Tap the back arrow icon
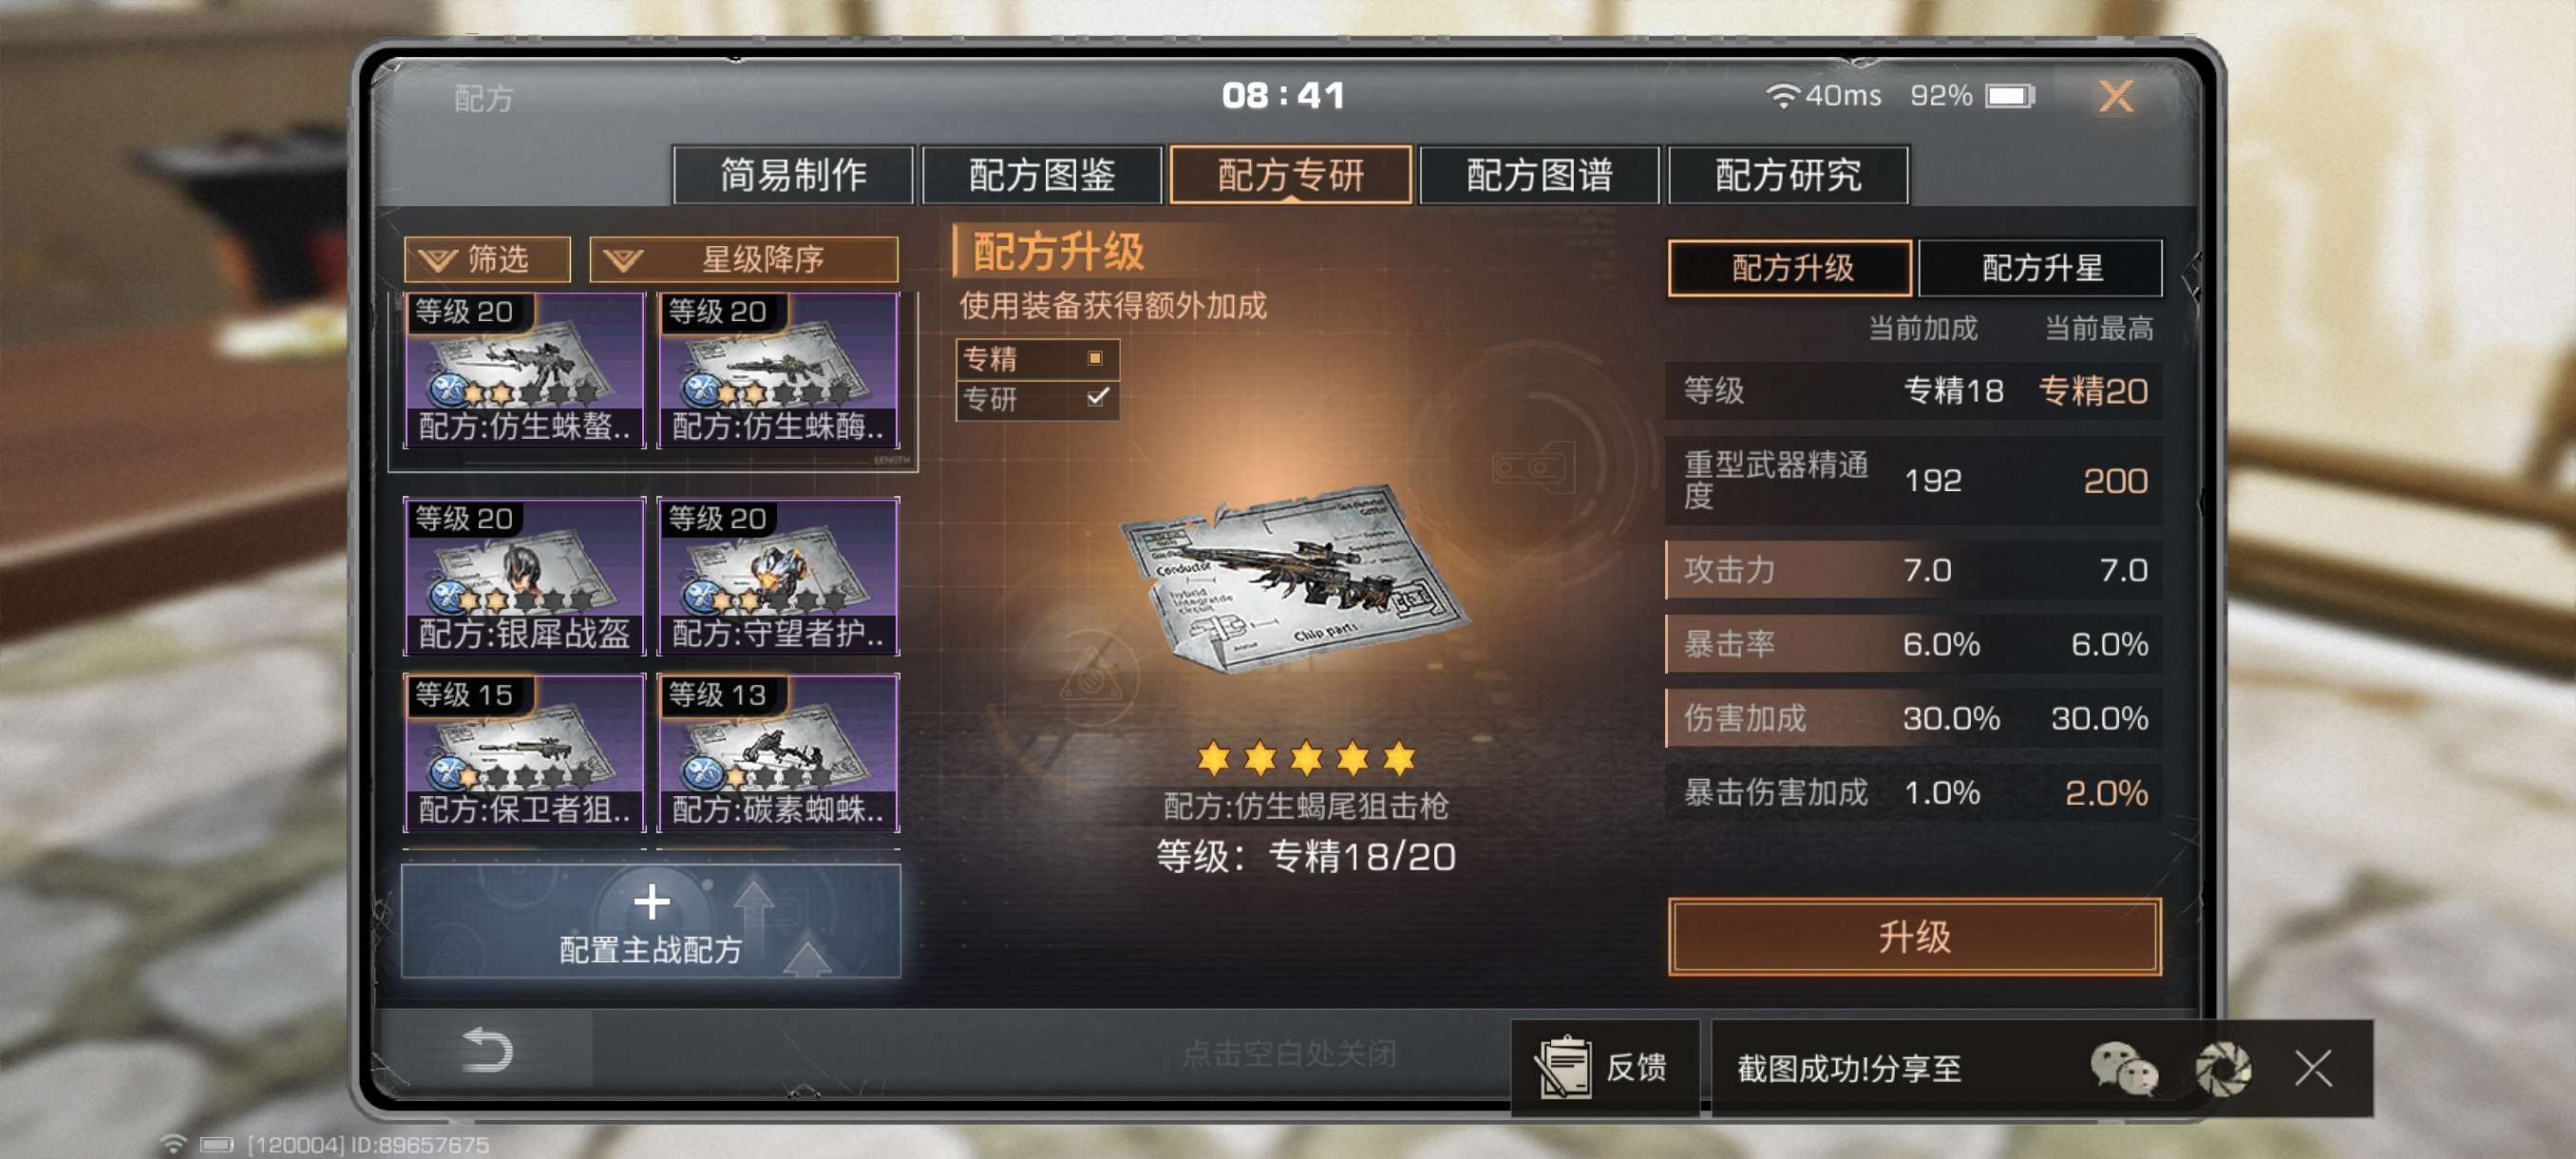 coord(488,1050)
